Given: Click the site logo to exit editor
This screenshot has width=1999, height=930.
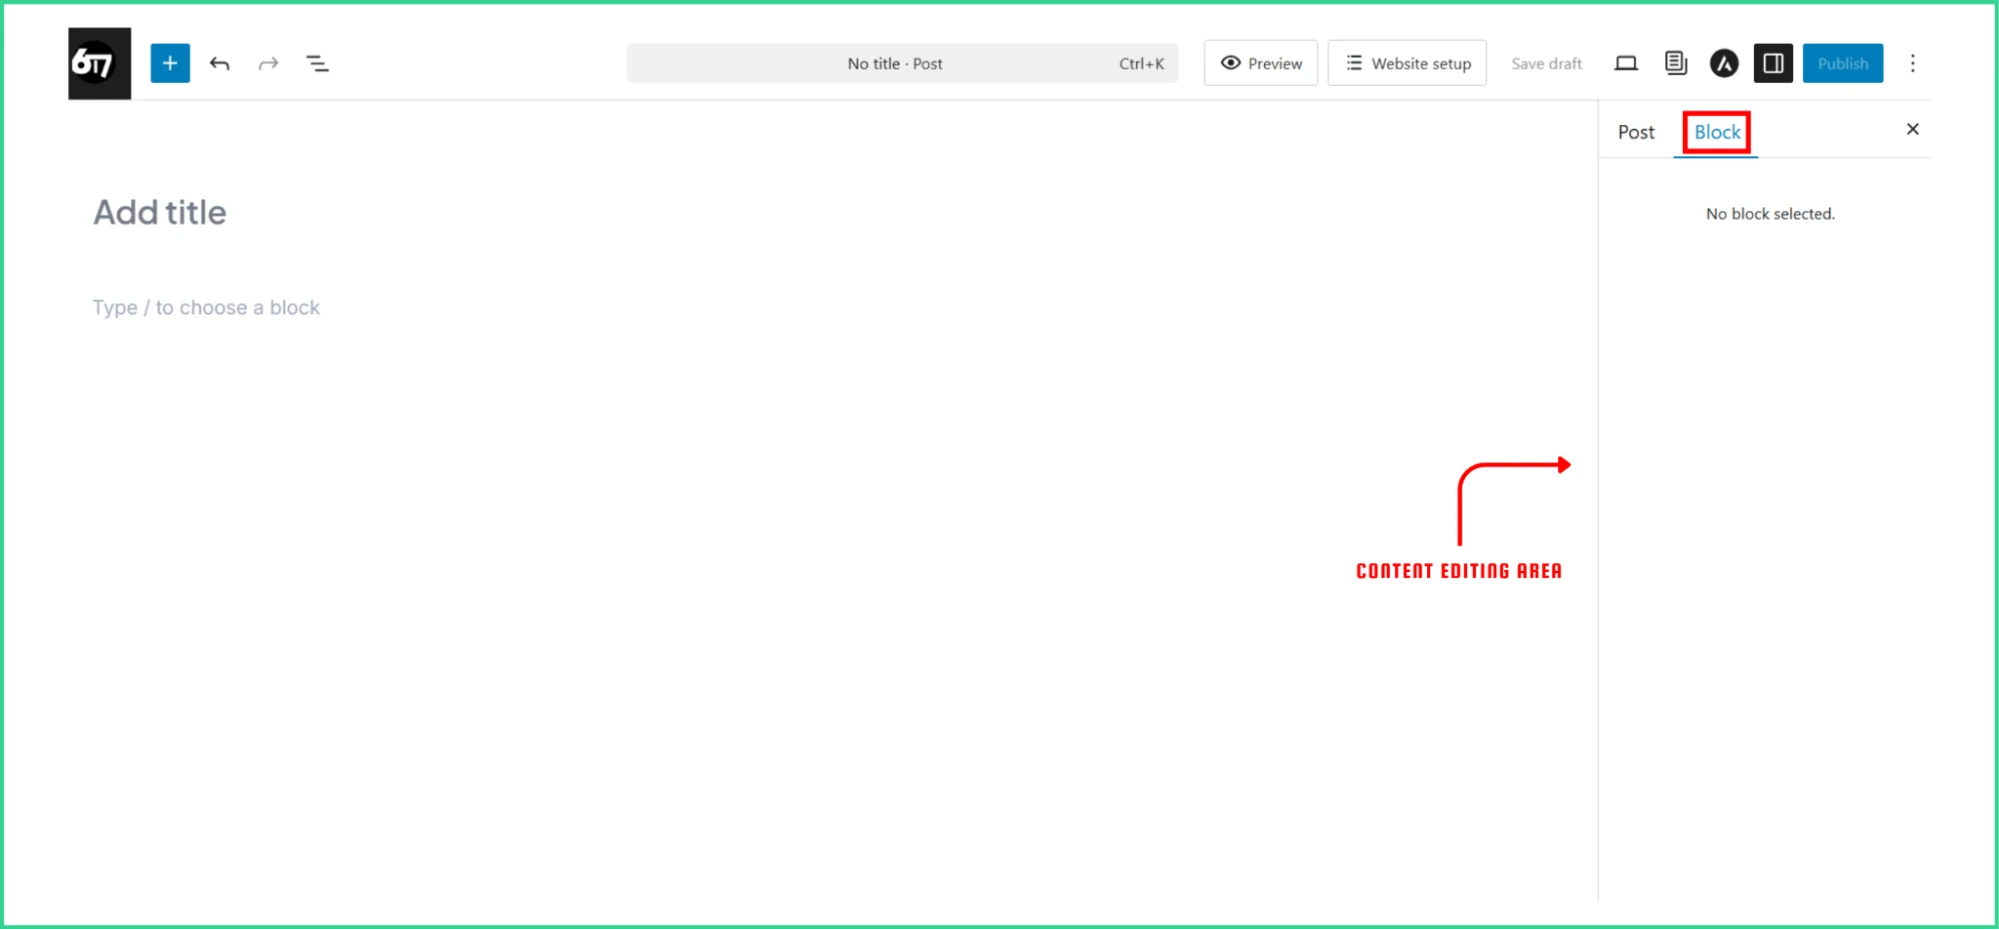Looking at the screenshot, I should [99, 63].
